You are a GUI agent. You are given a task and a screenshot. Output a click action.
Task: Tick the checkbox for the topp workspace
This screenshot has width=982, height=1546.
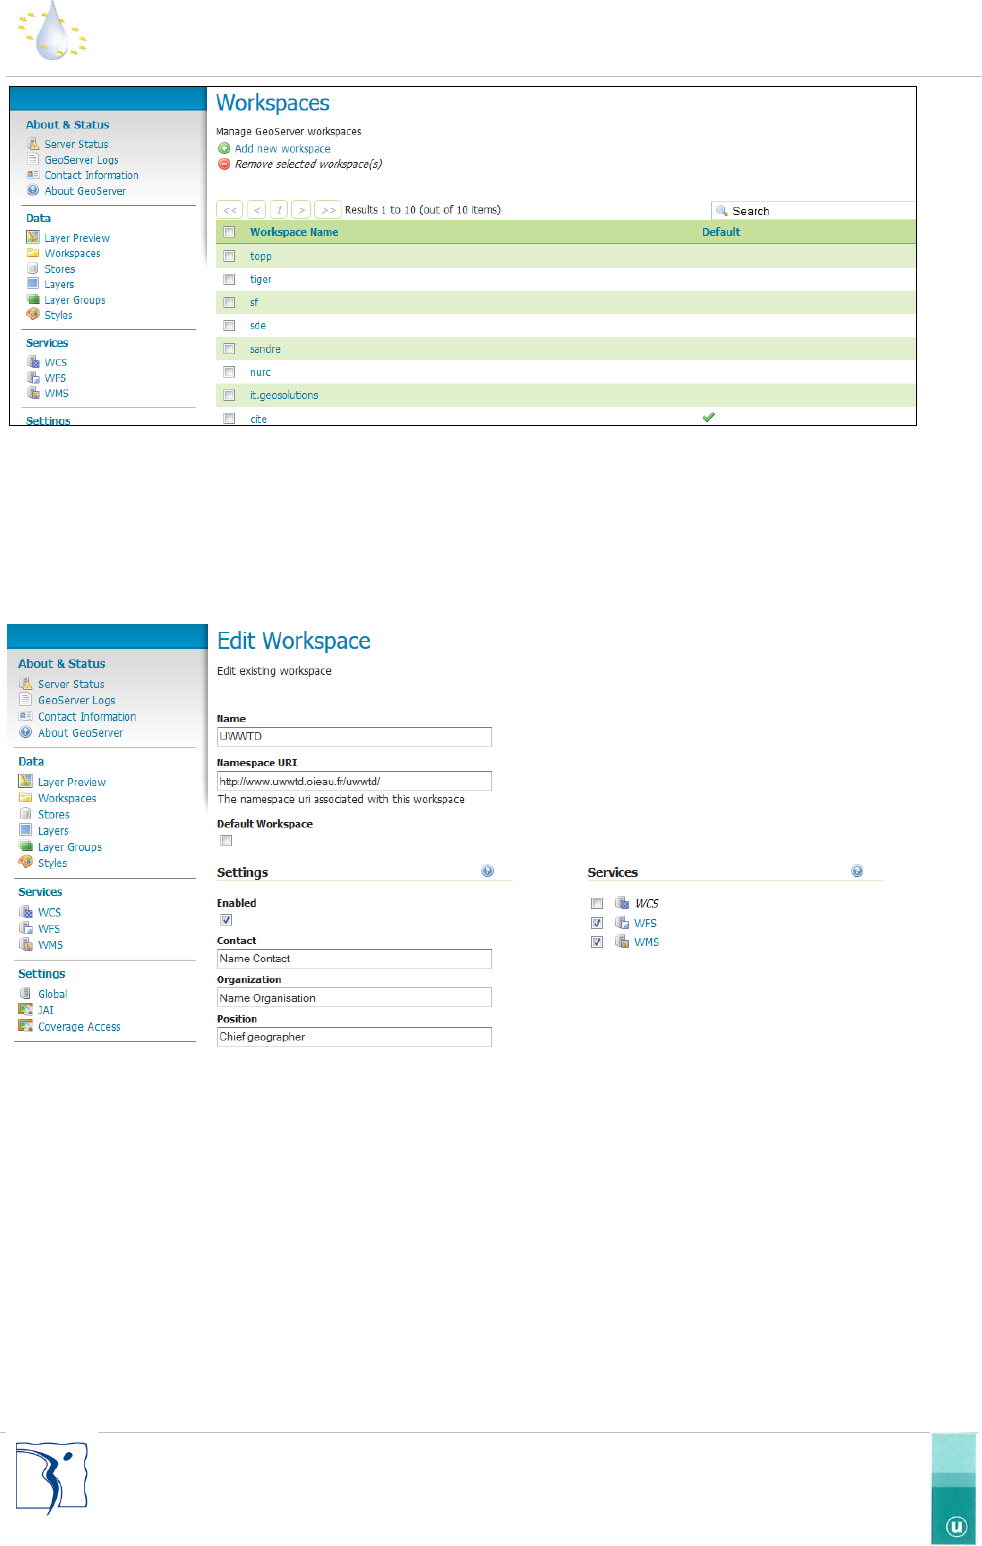click(229, 256)
